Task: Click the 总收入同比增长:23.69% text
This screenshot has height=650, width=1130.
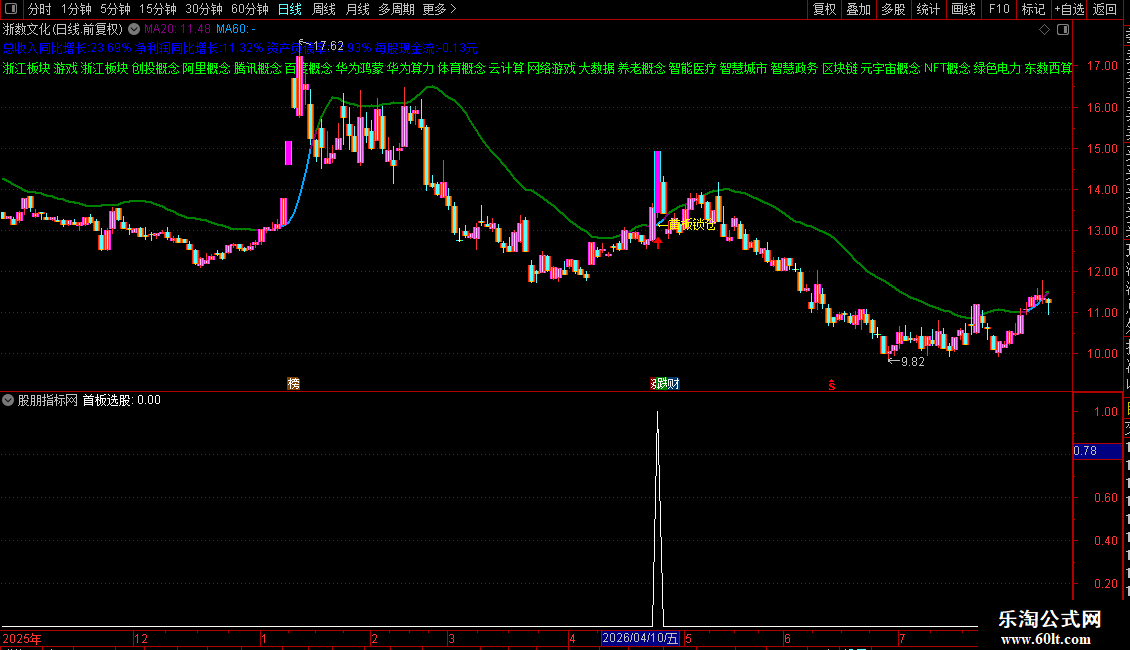Action: point(67,48)
